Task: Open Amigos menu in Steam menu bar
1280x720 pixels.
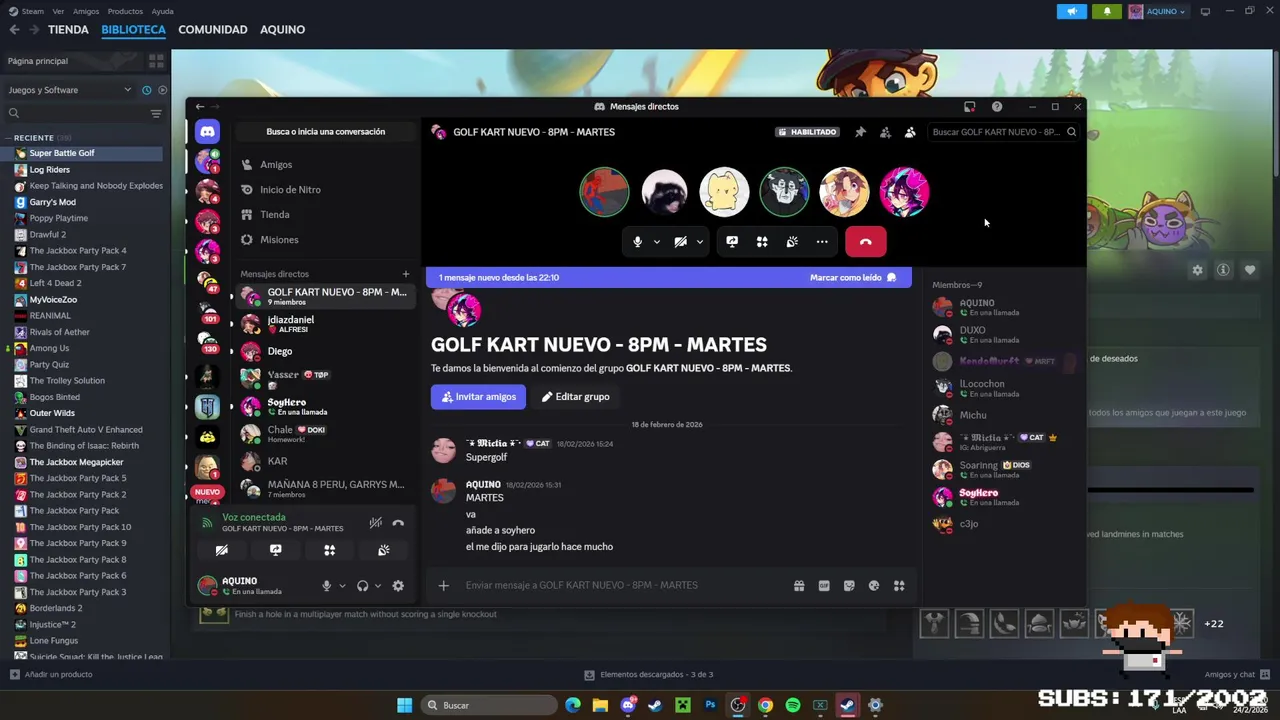Action: (86, 11)
